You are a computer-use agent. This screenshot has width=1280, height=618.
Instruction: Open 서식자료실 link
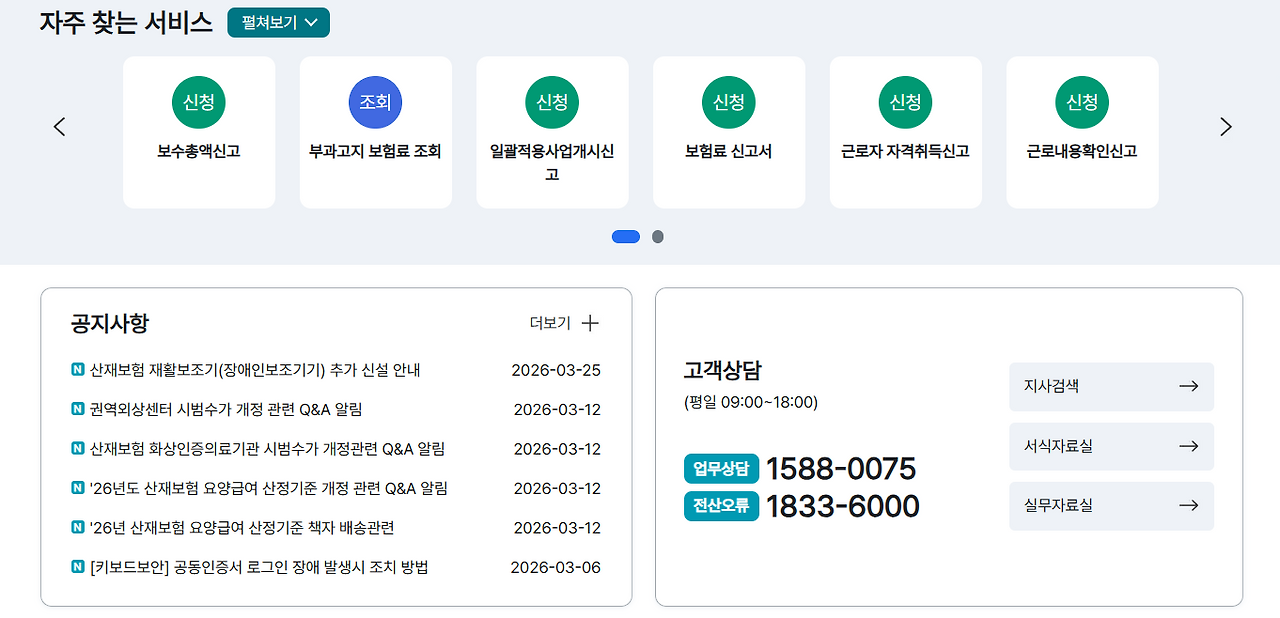[x=1111, y=446]
